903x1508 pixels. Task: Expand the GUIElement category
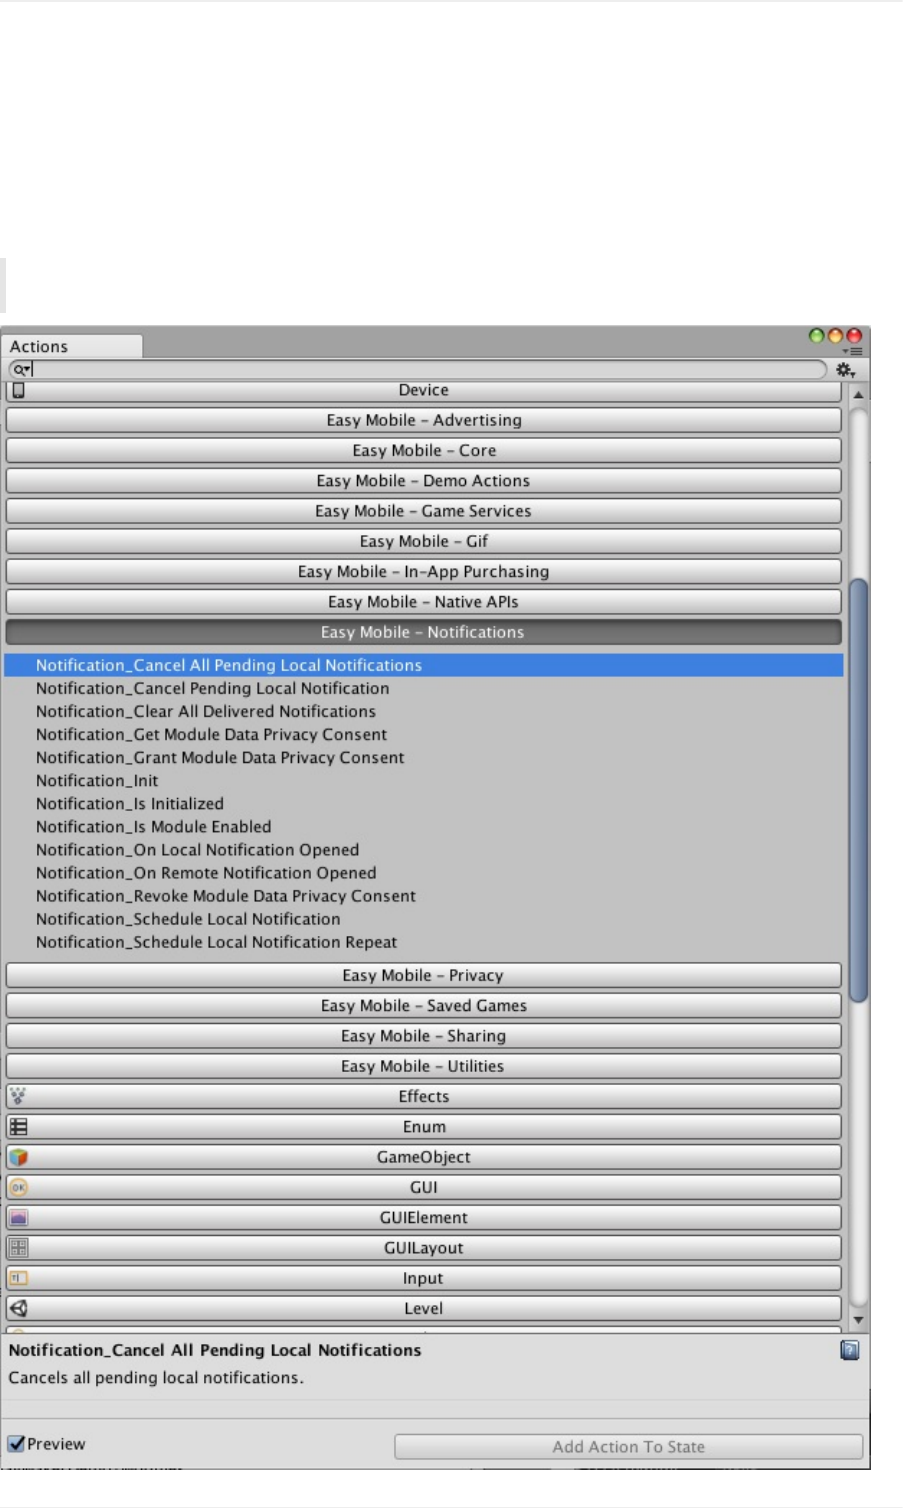[424, 1218]
